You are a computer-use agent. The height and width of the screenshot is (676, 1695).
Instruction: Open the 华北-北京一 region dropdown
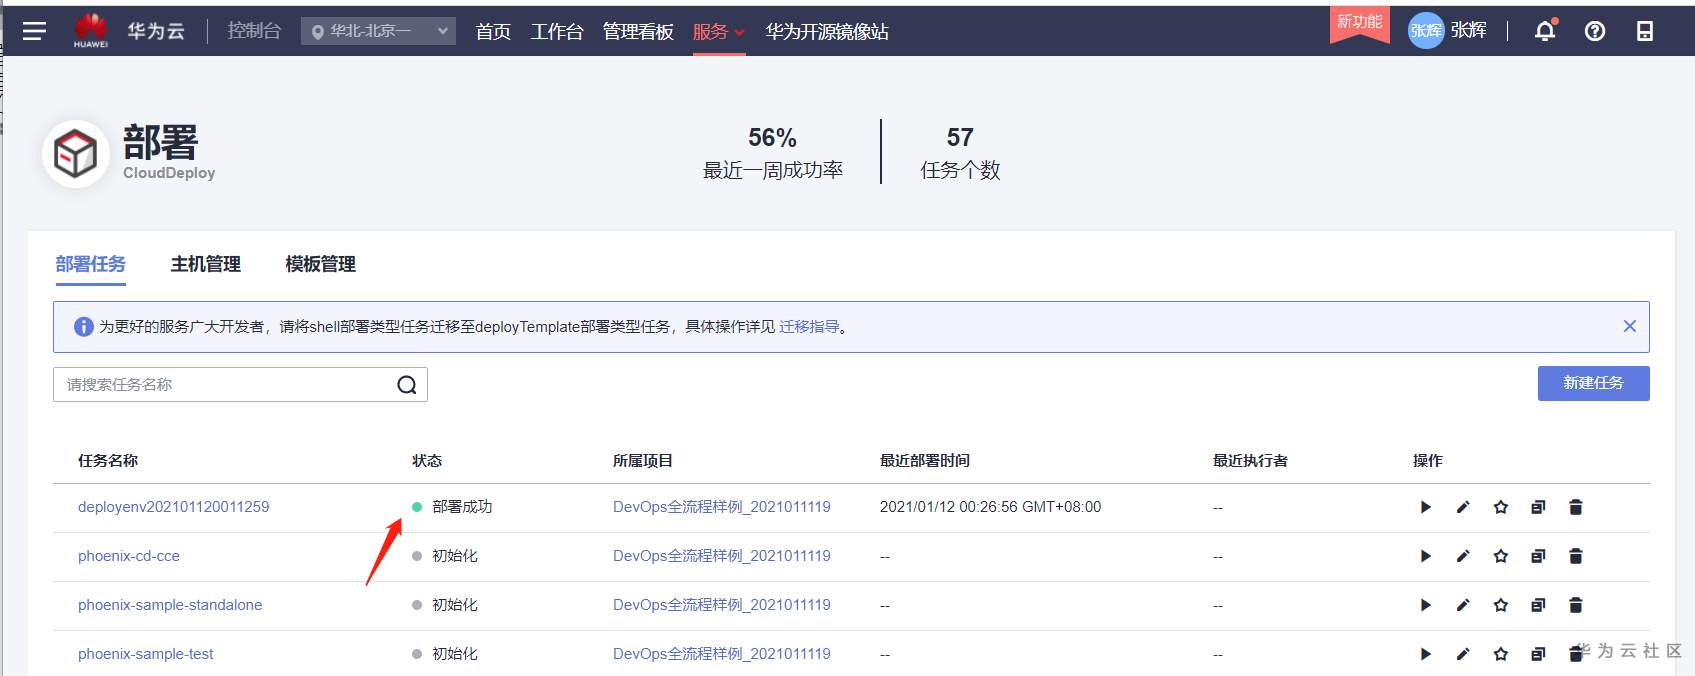coord(378,31)
